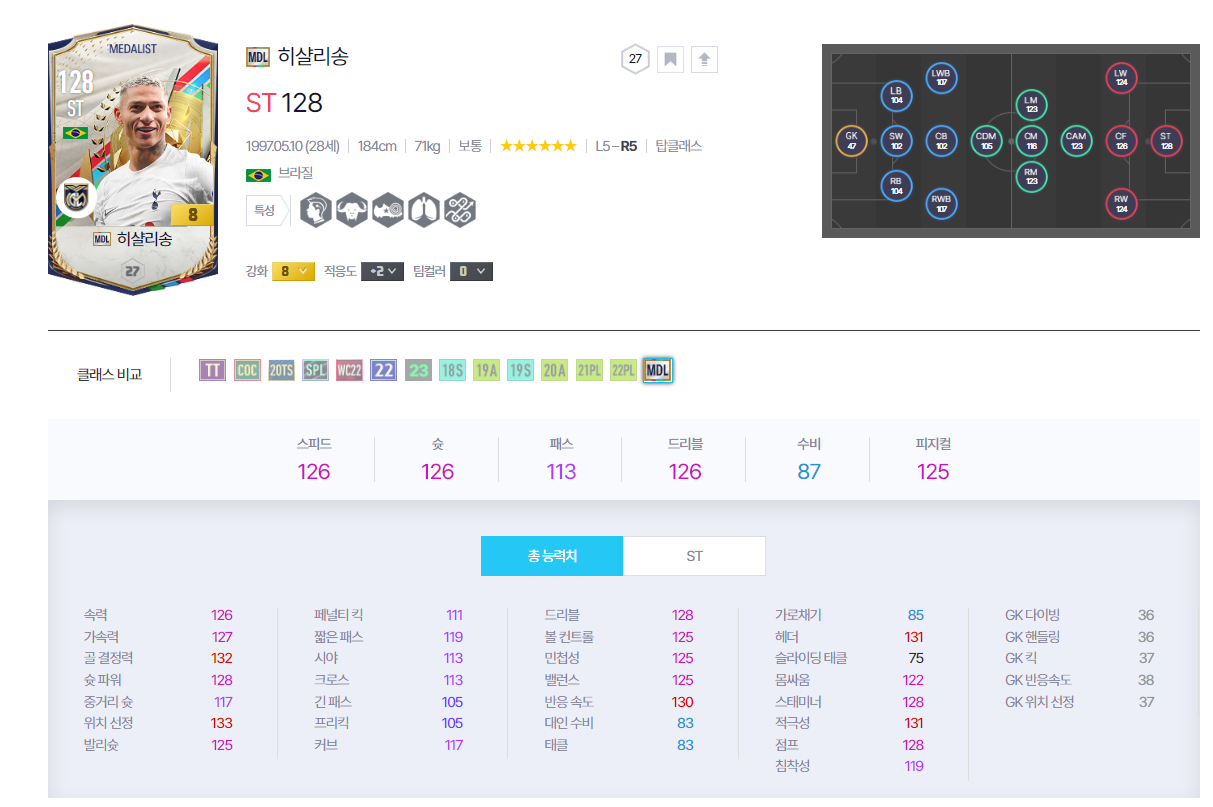Choose the gray 23 class icon
Screen dimensions: 1213x807
pyautogui.click(x=418, y=370)
